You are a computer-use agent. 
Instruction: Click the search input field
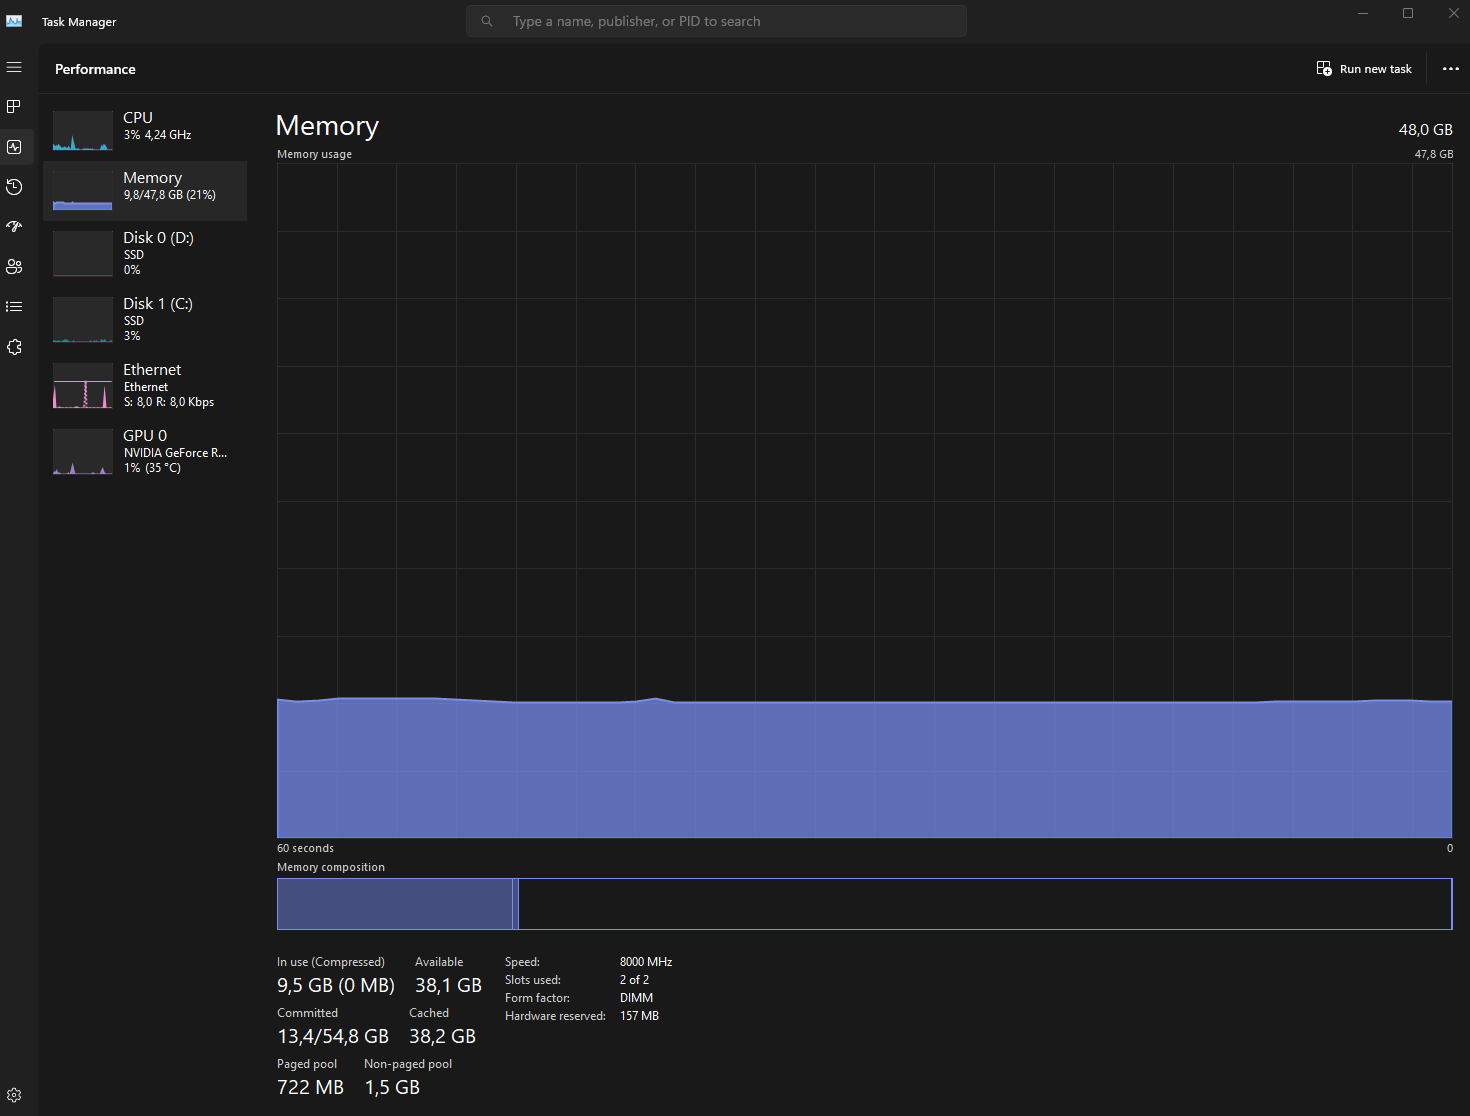[716, 20]
